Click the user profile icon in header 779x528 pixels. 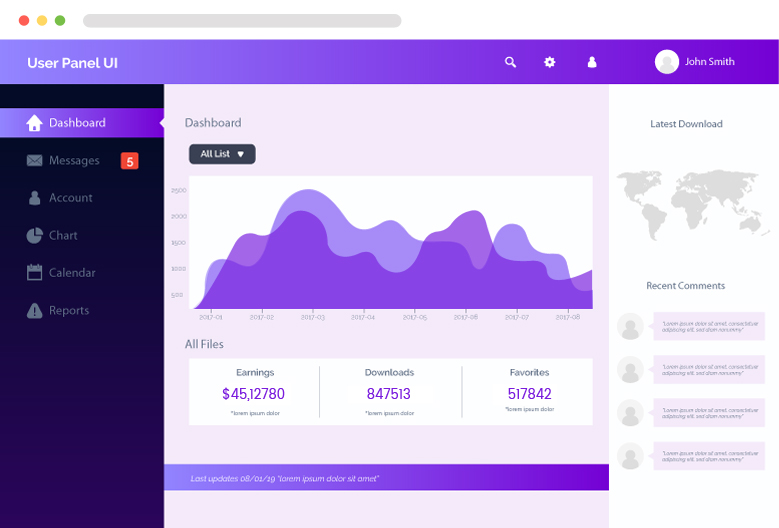click(592, 62)
